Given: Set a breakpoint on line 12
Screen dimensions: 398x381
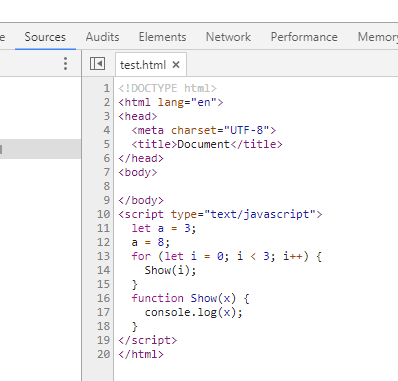Looking at the screenshot, I should pos(103,242).
